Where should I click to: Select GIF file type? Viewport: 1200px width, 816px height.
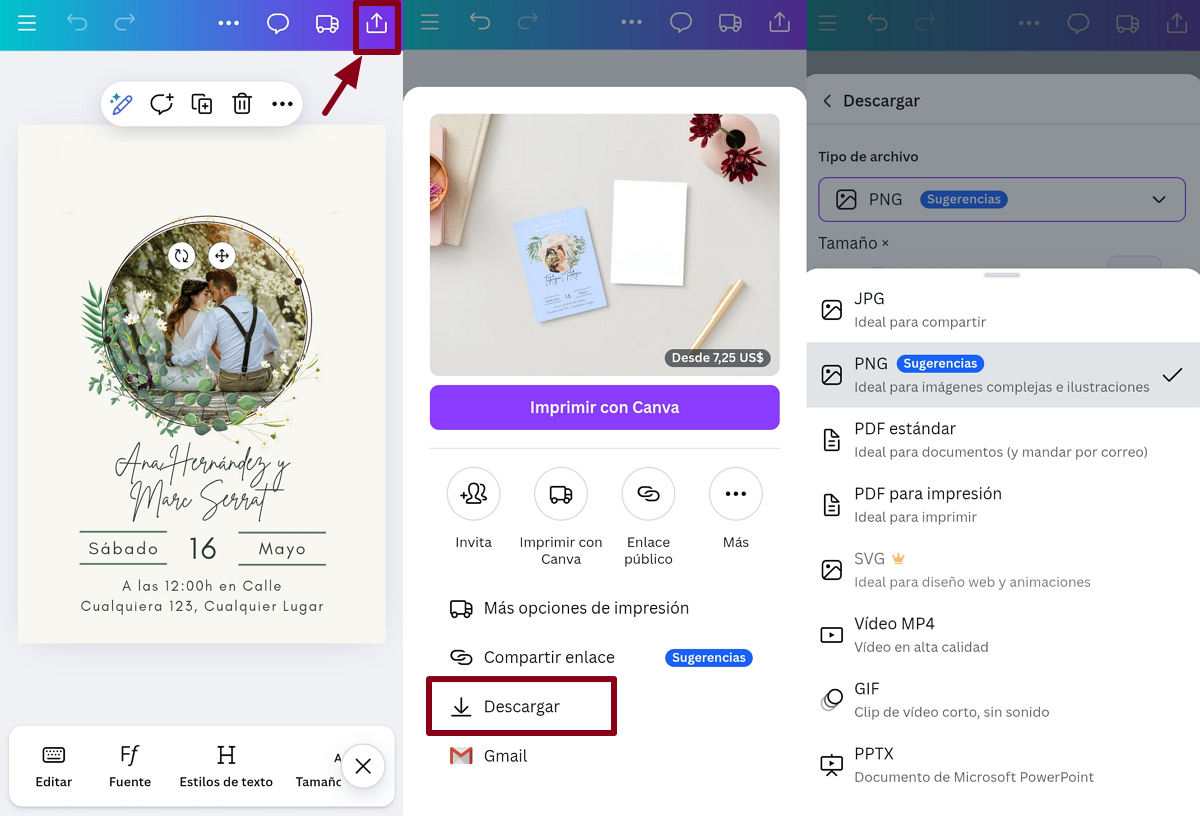point(1003,700)
